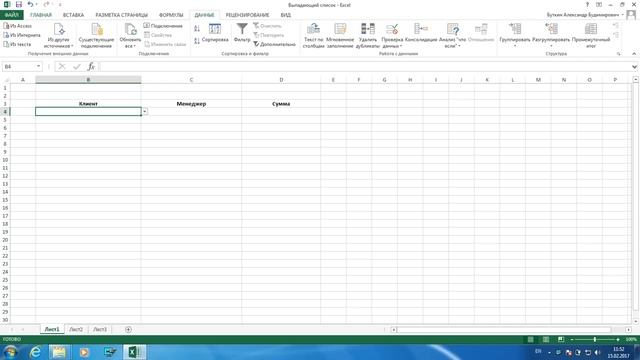640x360 pixels.
Task: Open Консолидация tool
Action: point(421,33)
